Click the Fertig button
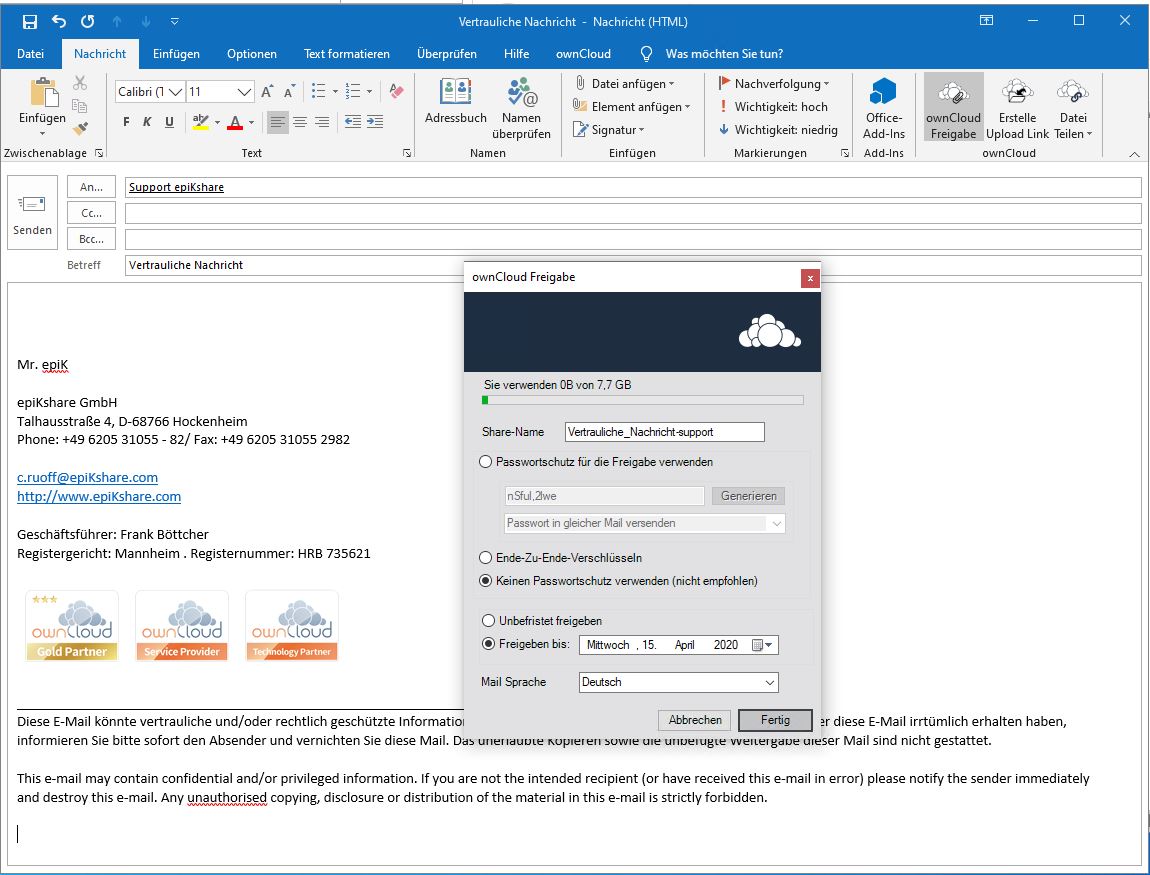 click(775, 720)
